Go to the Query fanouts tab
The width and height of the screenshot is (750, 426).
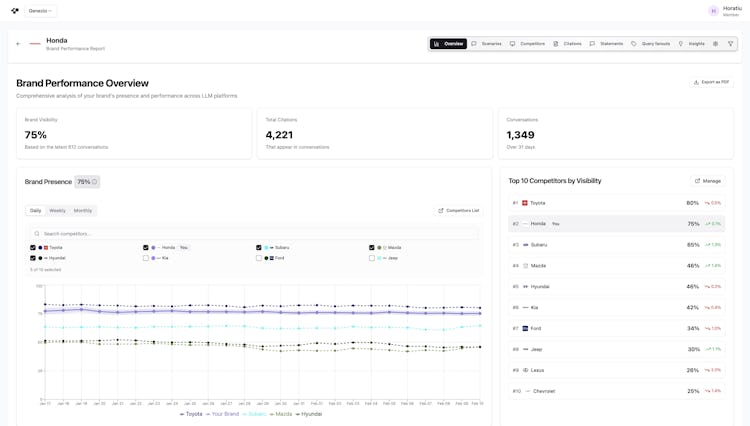pos(651,44)
